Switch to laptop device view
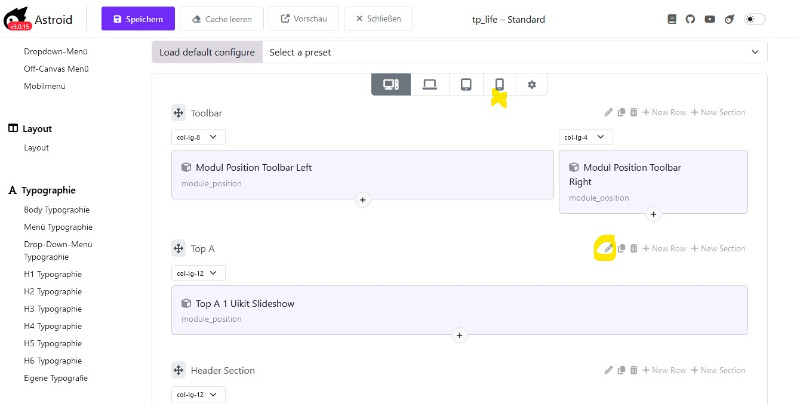799x405 pixels. pos(430,85)
